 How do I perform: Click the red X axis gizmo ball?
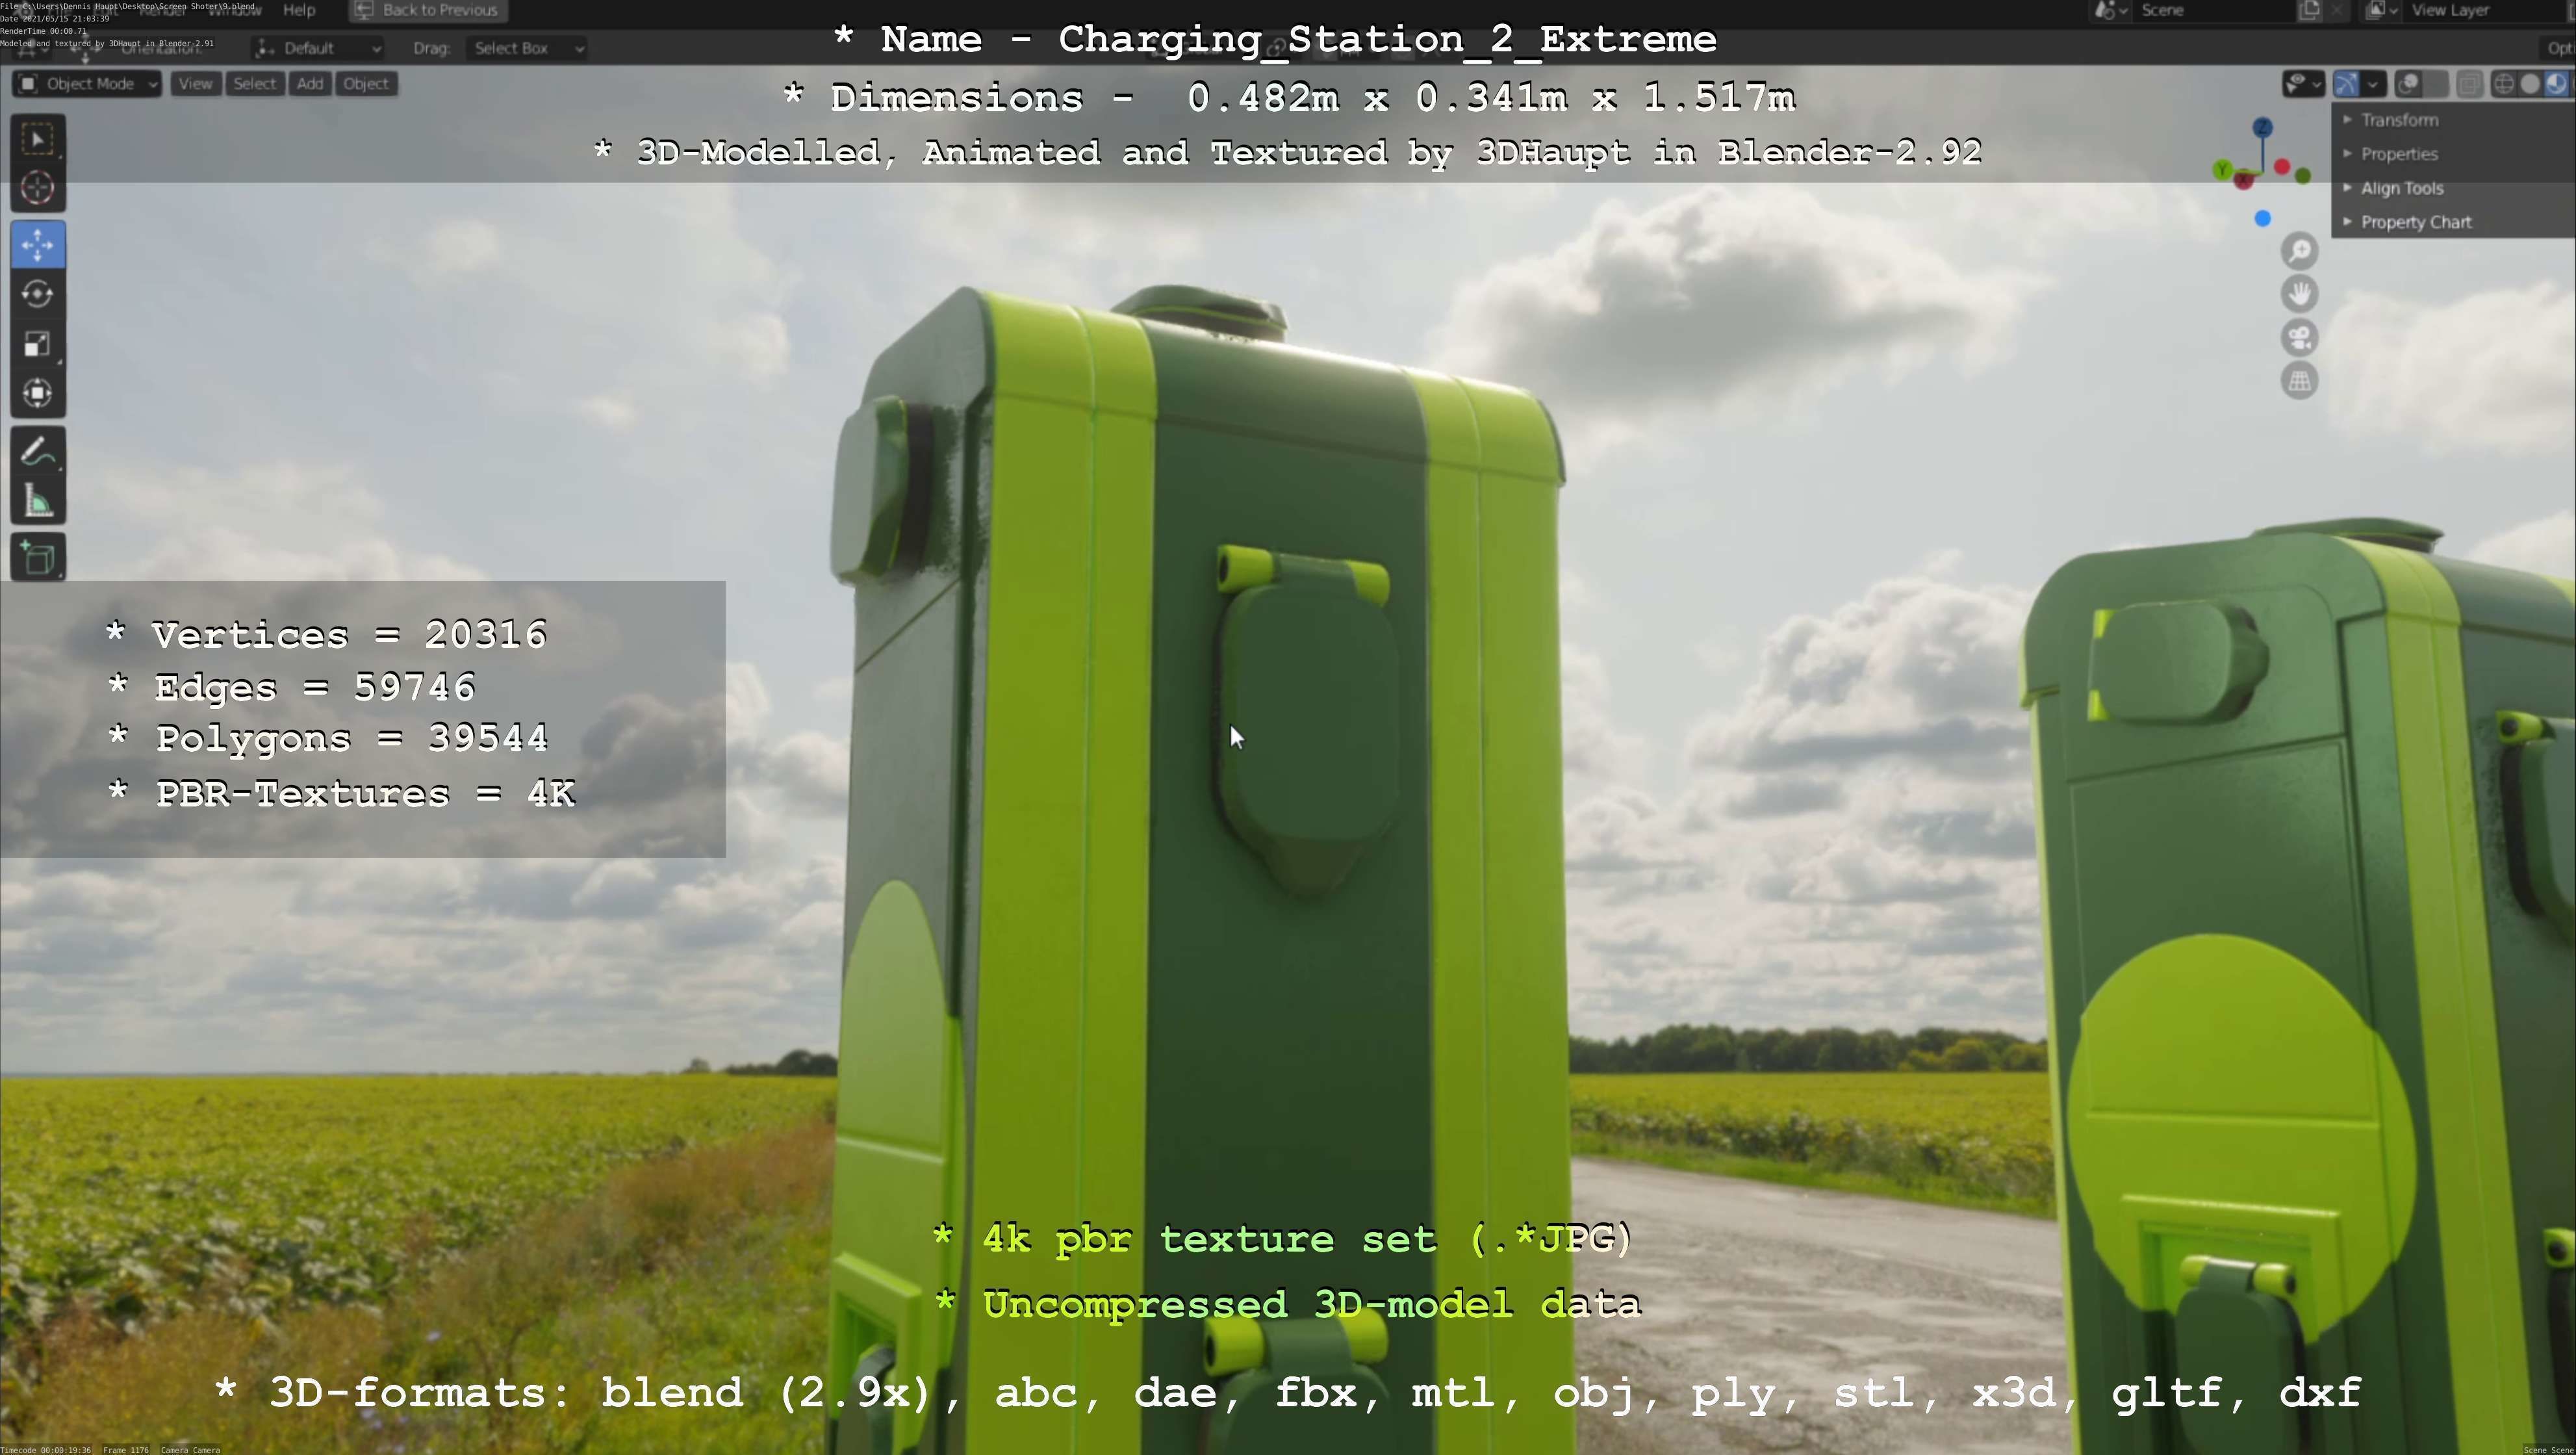point(2244,180)
